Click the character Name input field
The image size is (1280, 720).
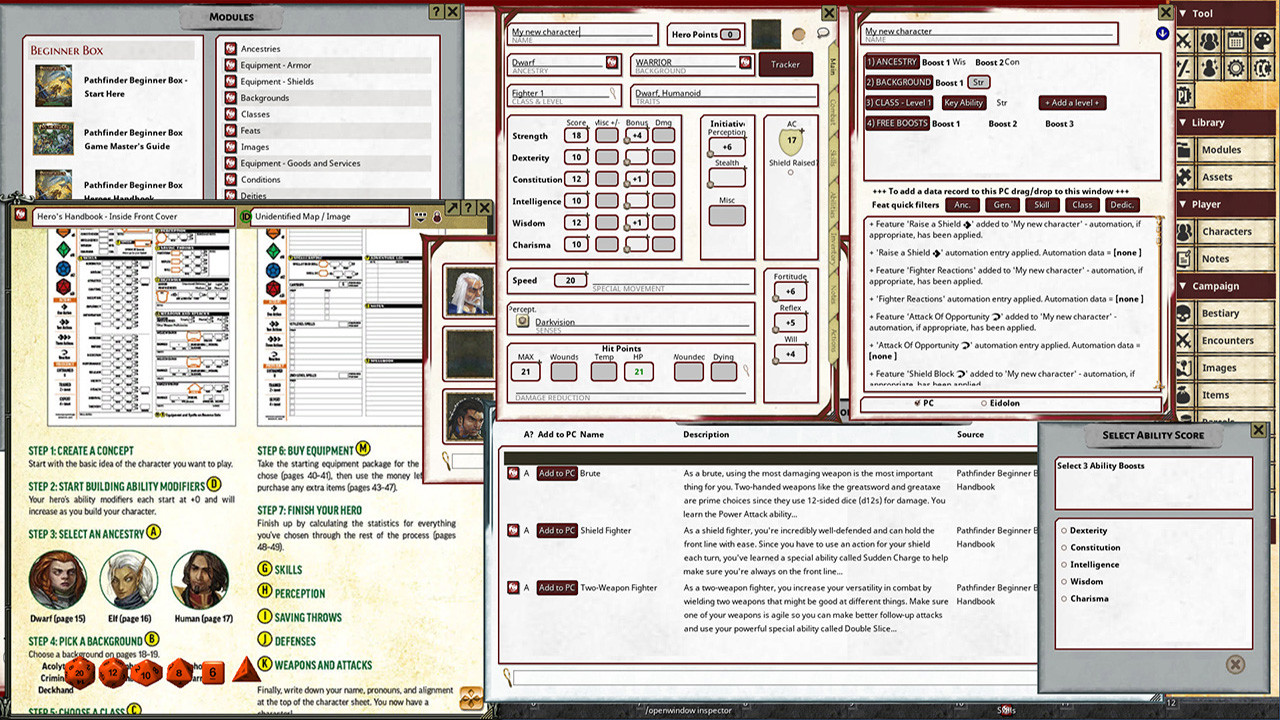point(580,31)
